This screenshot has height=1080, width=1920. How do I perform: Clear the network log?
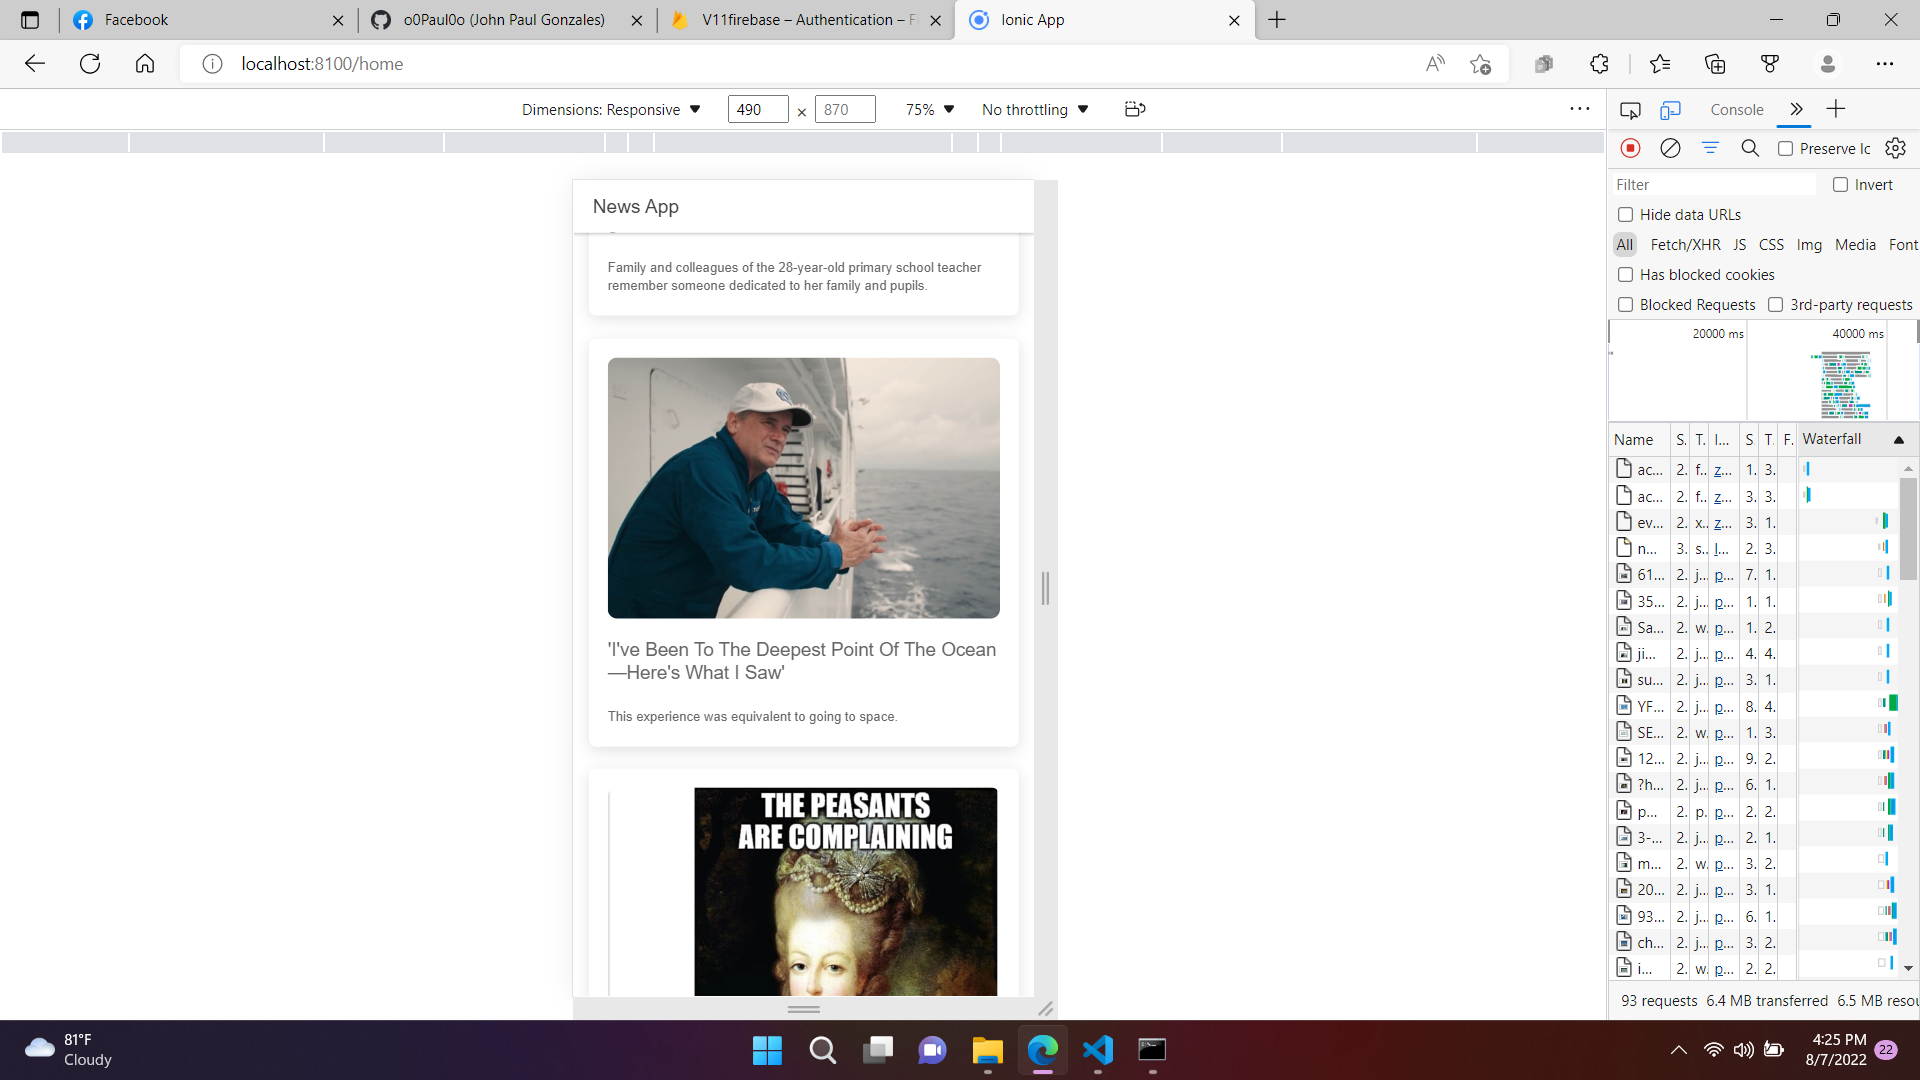tap(1670, 148)
